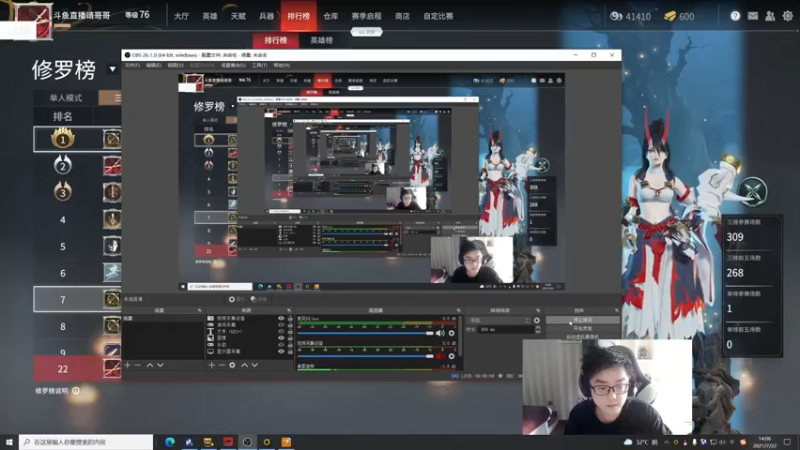800x450 pixels.
Task: Open the 仓库 warehouse tab
Action: click(x=331, y=16)
